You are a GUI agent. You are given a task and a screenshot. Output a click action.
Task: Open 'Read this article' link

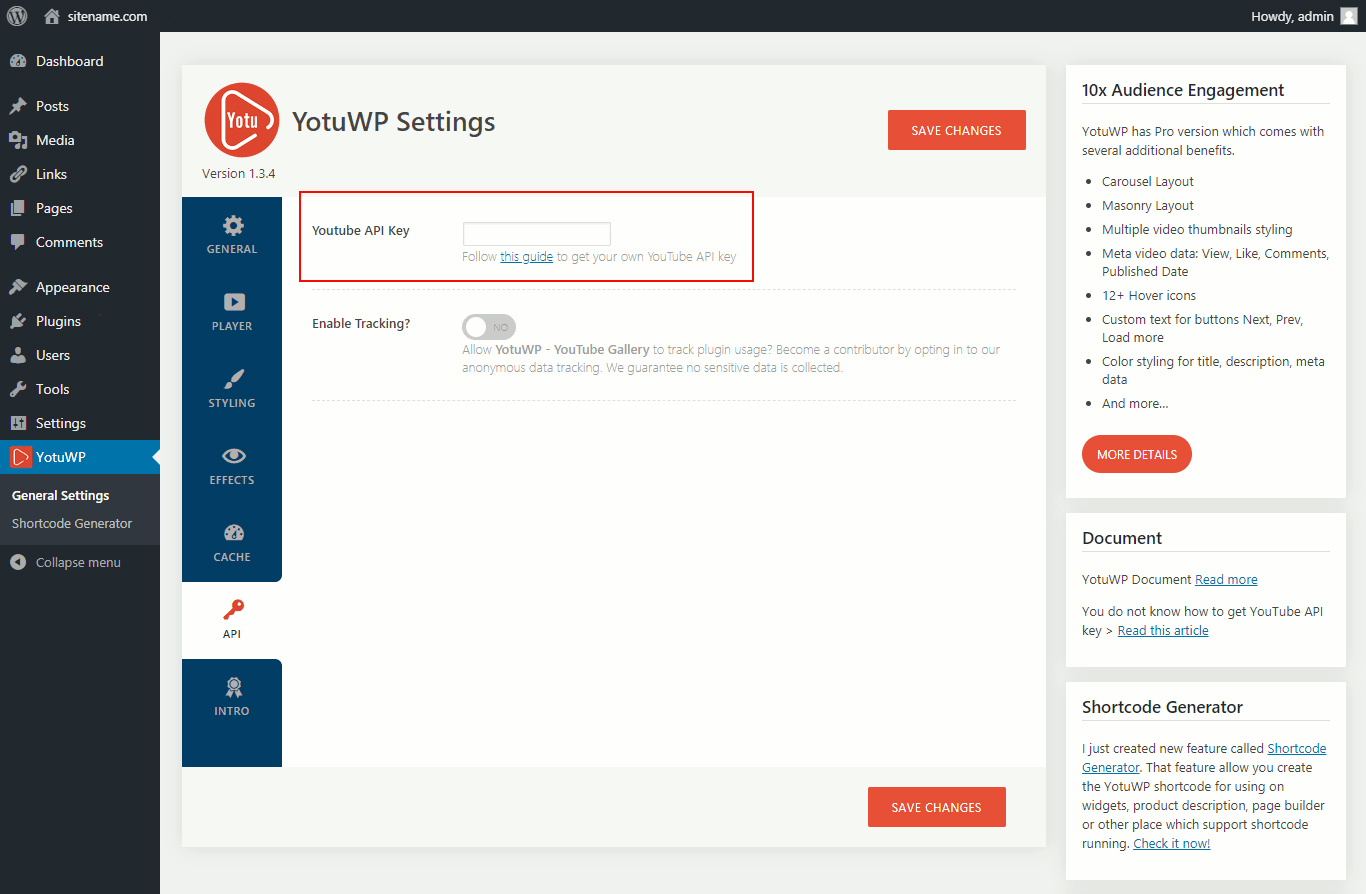pyautogui.click(x=1163, y=631)
